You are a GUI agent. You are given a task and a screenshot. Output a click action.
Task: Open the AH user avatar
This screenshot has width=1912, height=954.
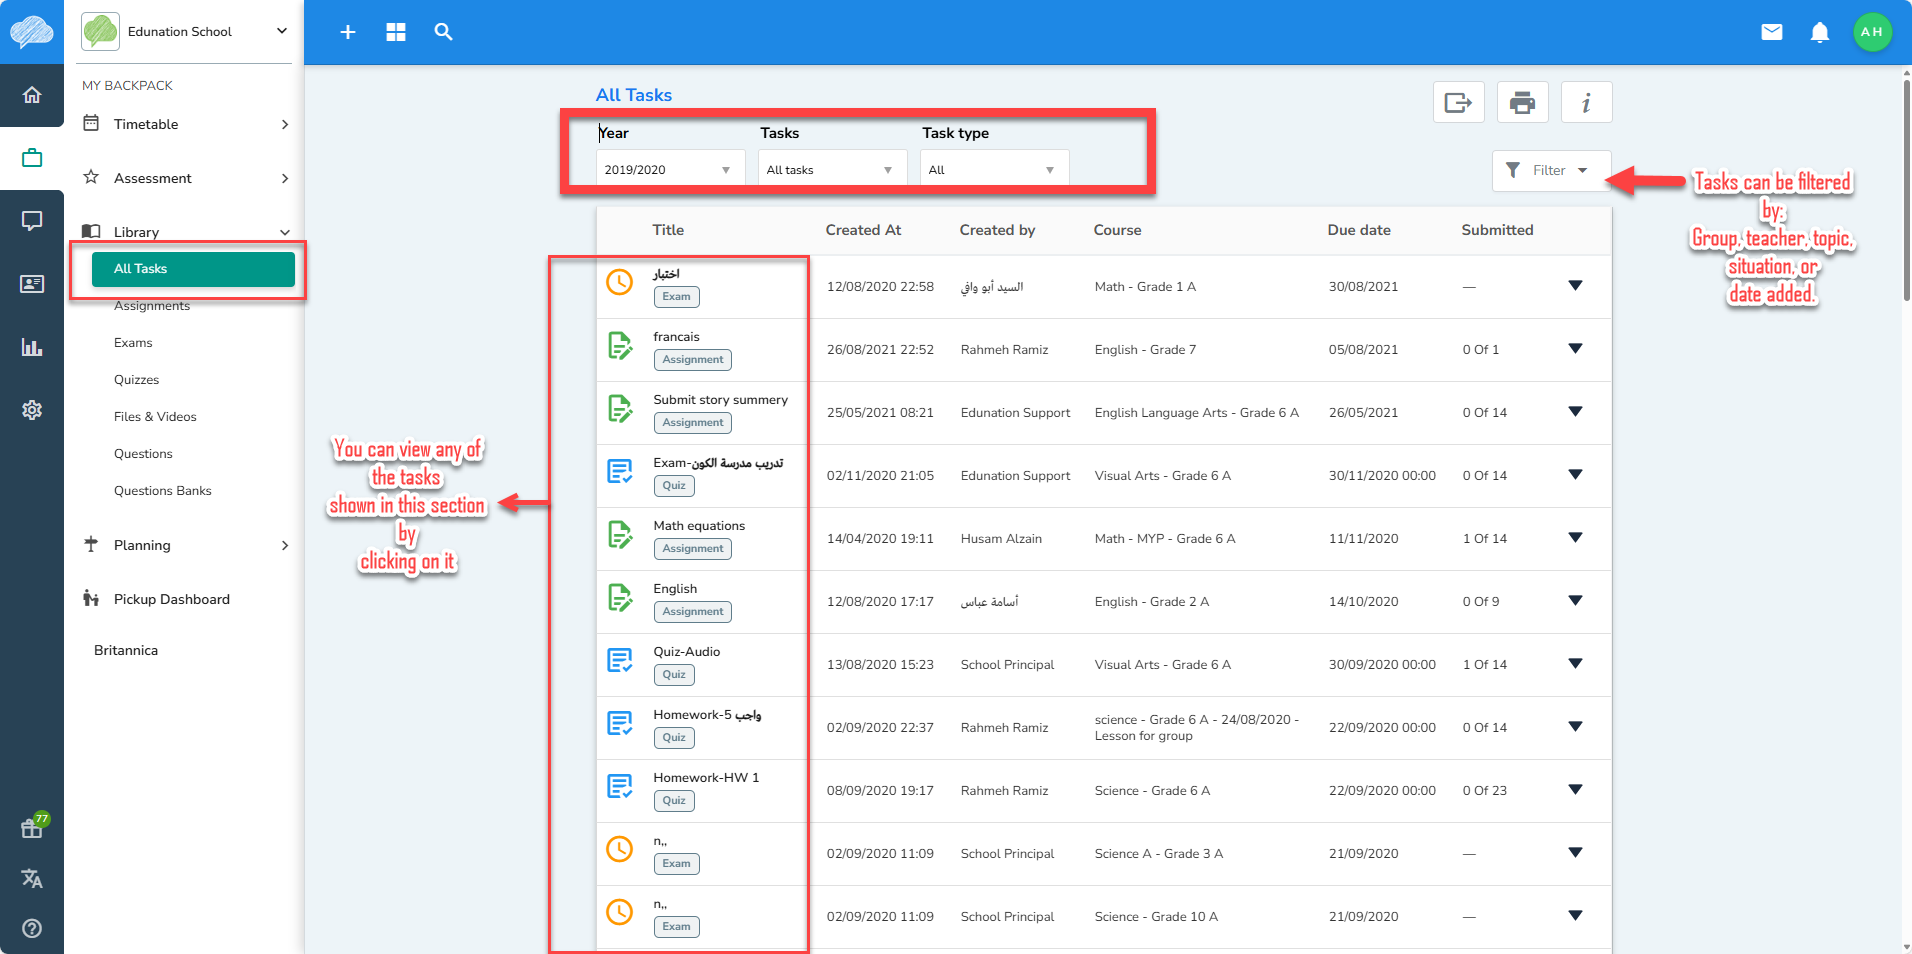pyautogui.click(x=1872, y=32)
